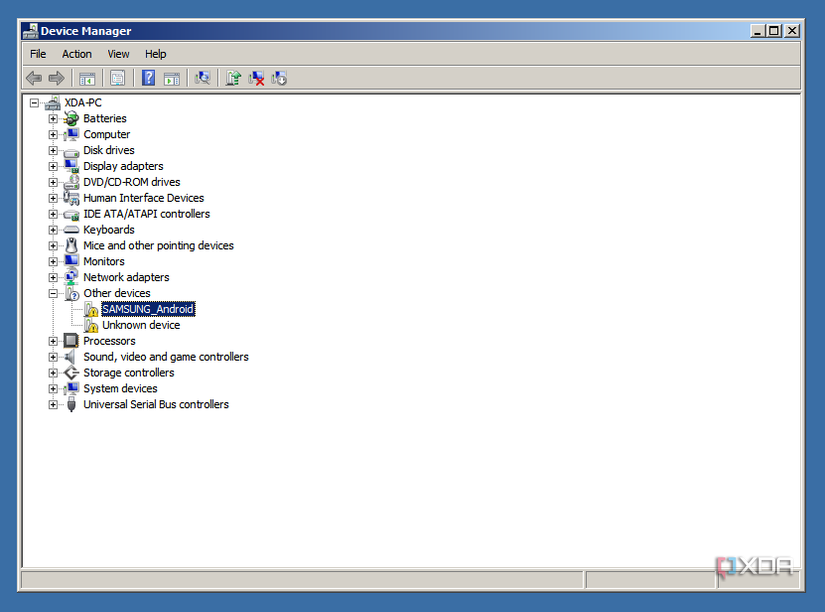Viewport: 825px width, 612px height.
Task: Expand the Monitors node
Action: coord(53,262)
